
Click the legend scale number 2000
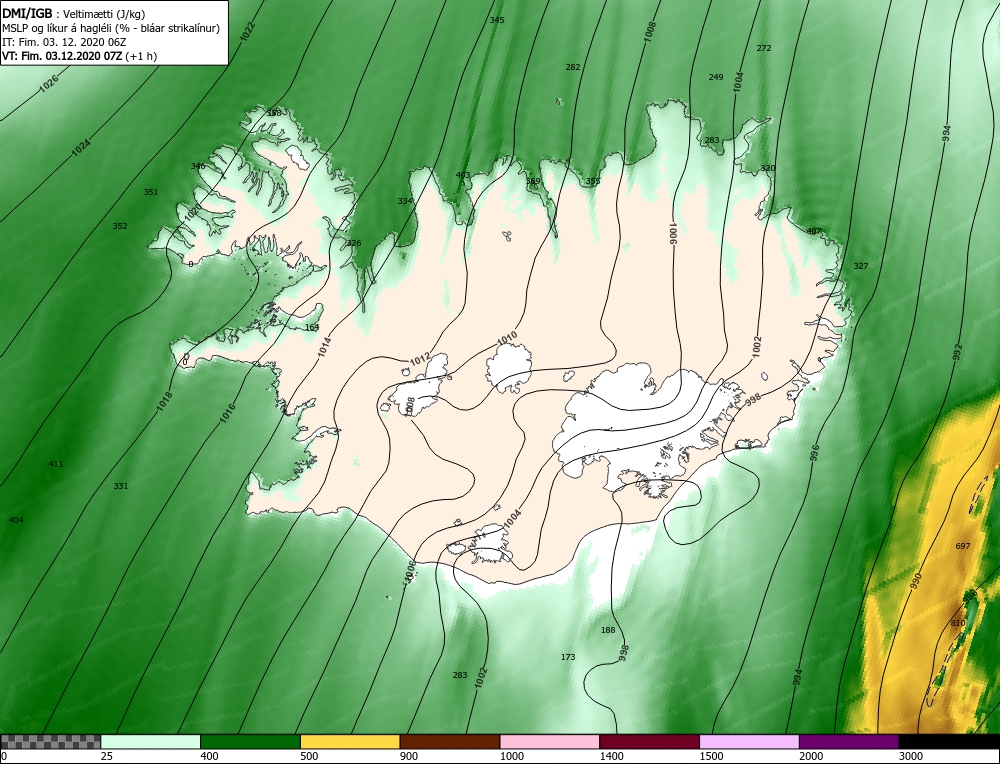click(x=811, y=757)
